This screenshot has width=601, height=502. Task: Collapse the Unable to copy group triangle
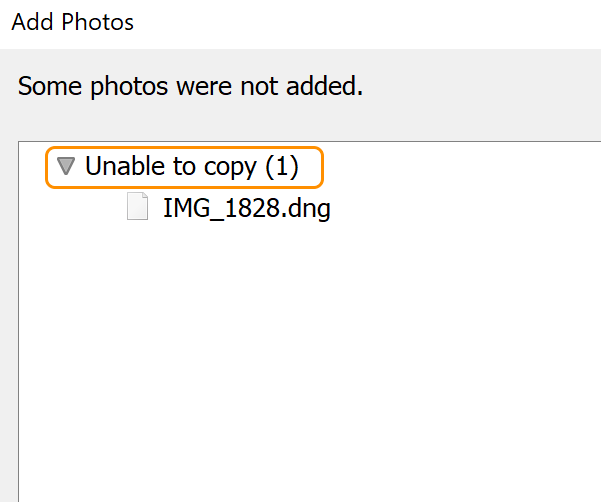click(66, 166)
